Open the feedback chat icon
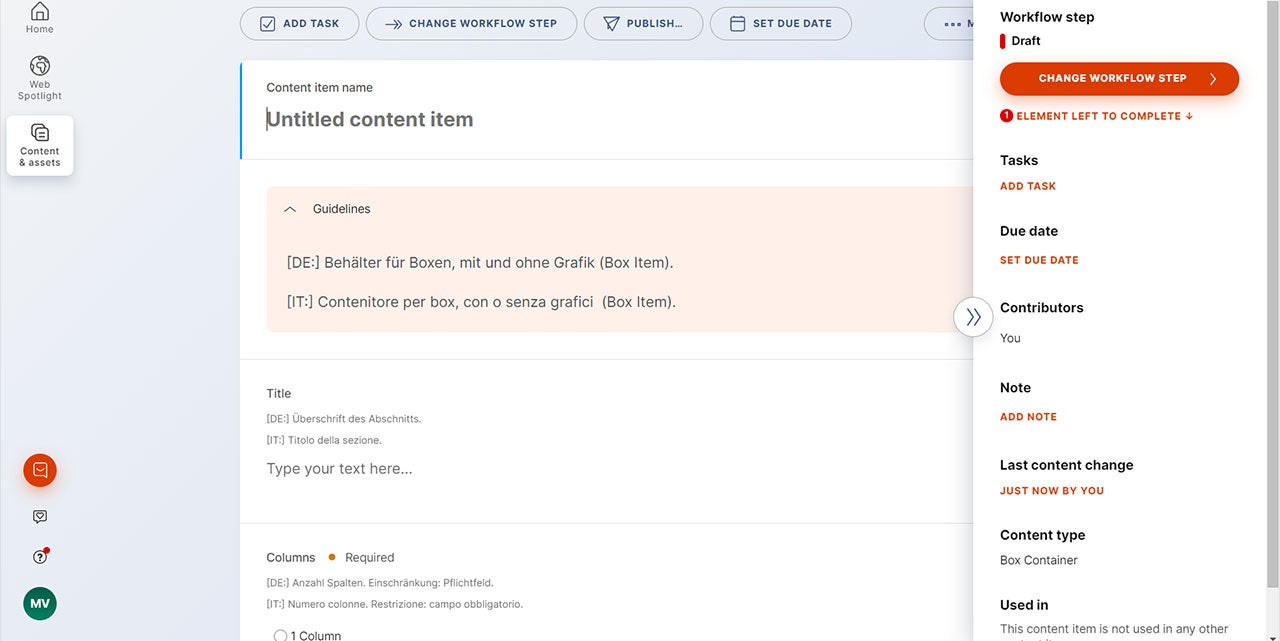1280x641 pixels. (x=40, y=517)
